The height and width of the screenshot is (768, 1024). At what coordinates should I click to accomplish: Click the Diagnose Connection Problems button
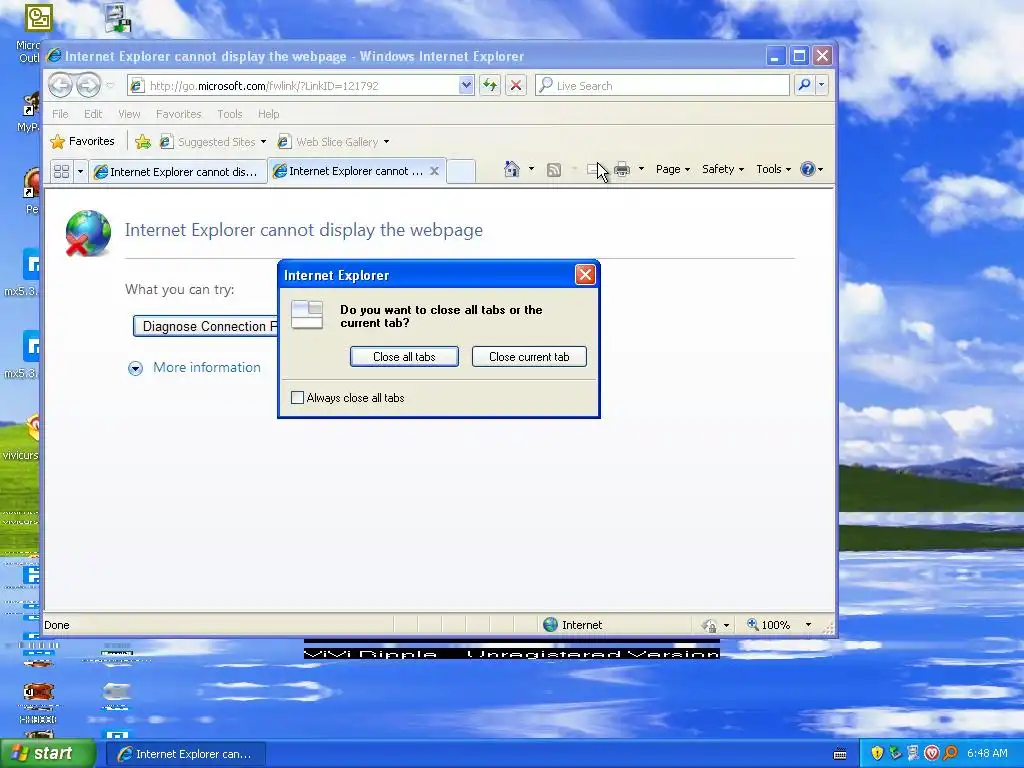(206, 326)
